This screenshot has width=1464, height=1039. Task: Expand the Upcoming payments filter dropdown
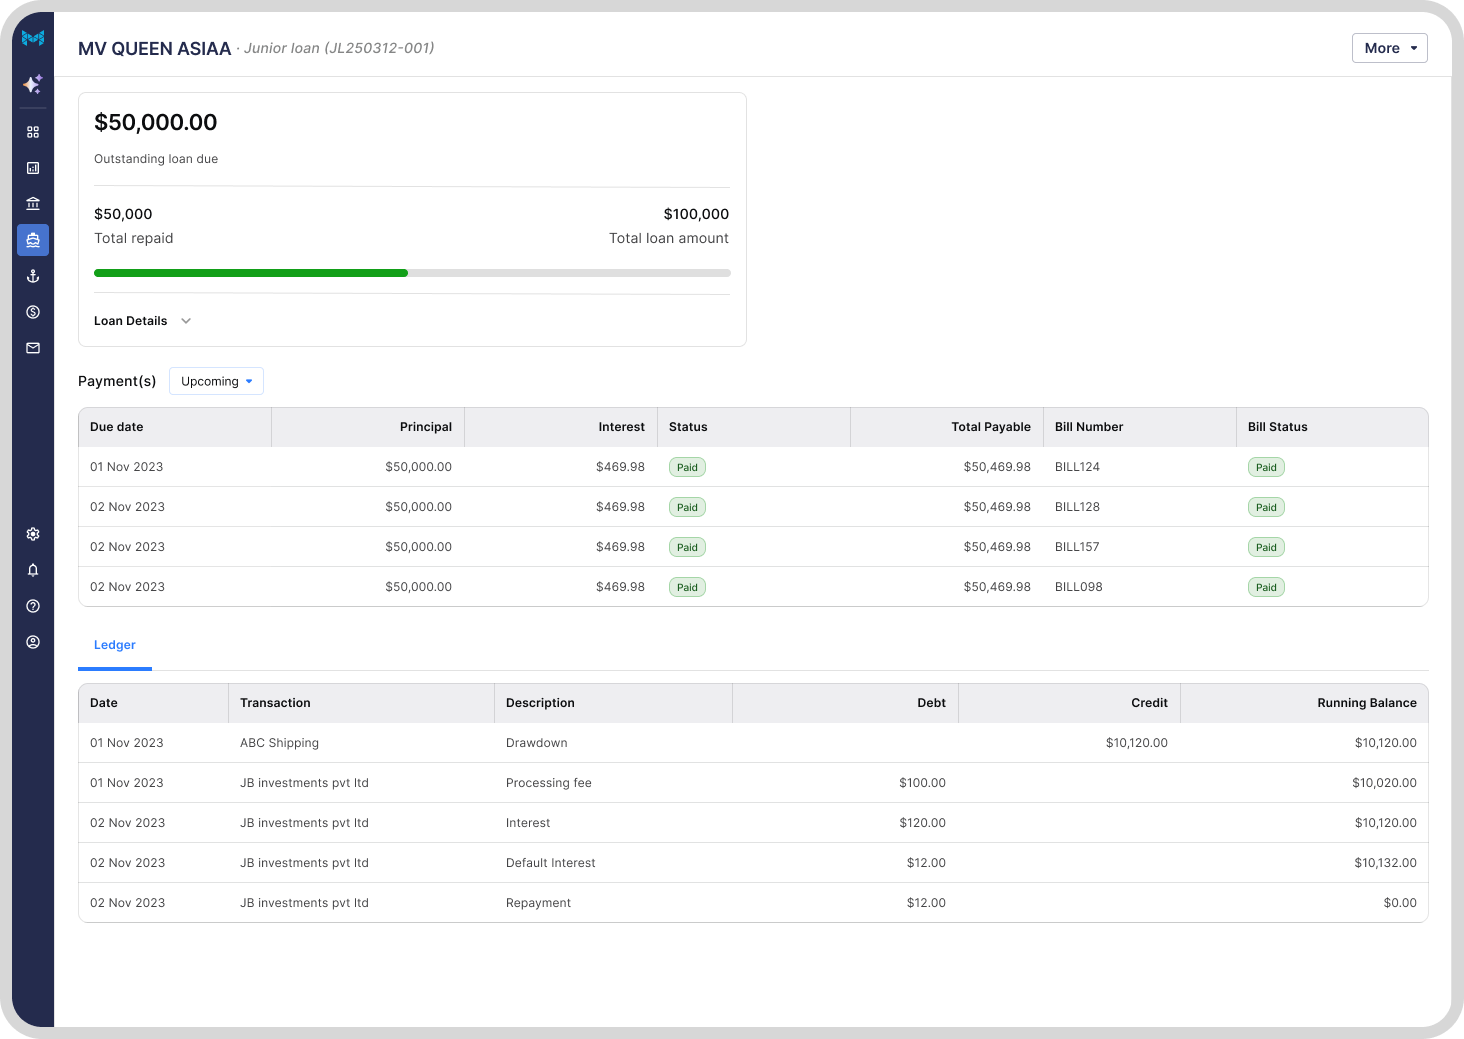216,381
